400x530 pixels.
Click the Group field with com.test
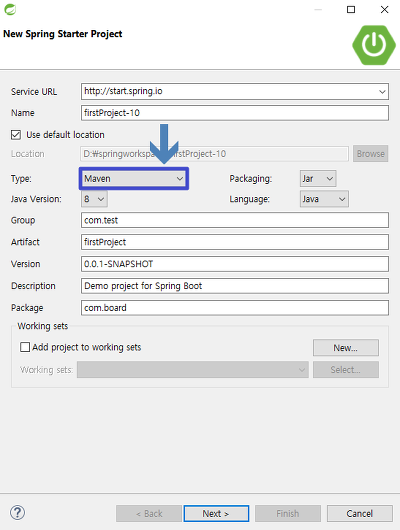[x=235, y=220]
